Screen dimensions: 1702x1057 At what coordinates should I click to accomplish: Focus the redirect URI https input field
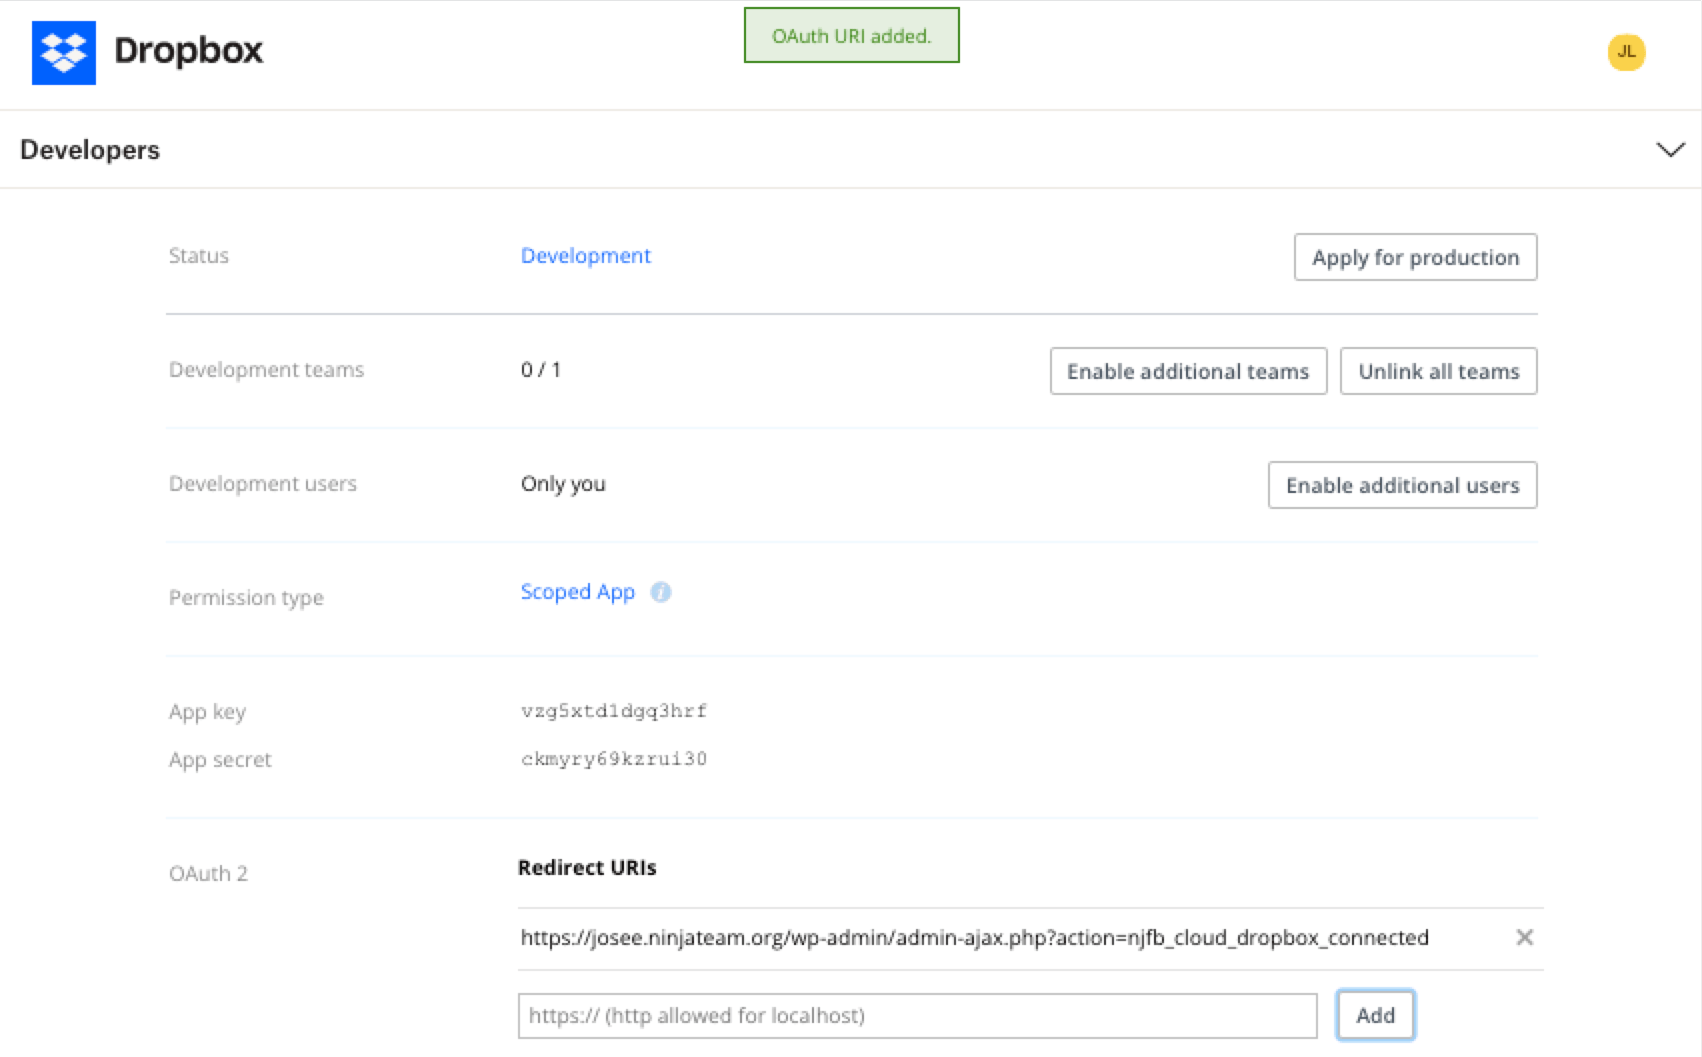917,1016
